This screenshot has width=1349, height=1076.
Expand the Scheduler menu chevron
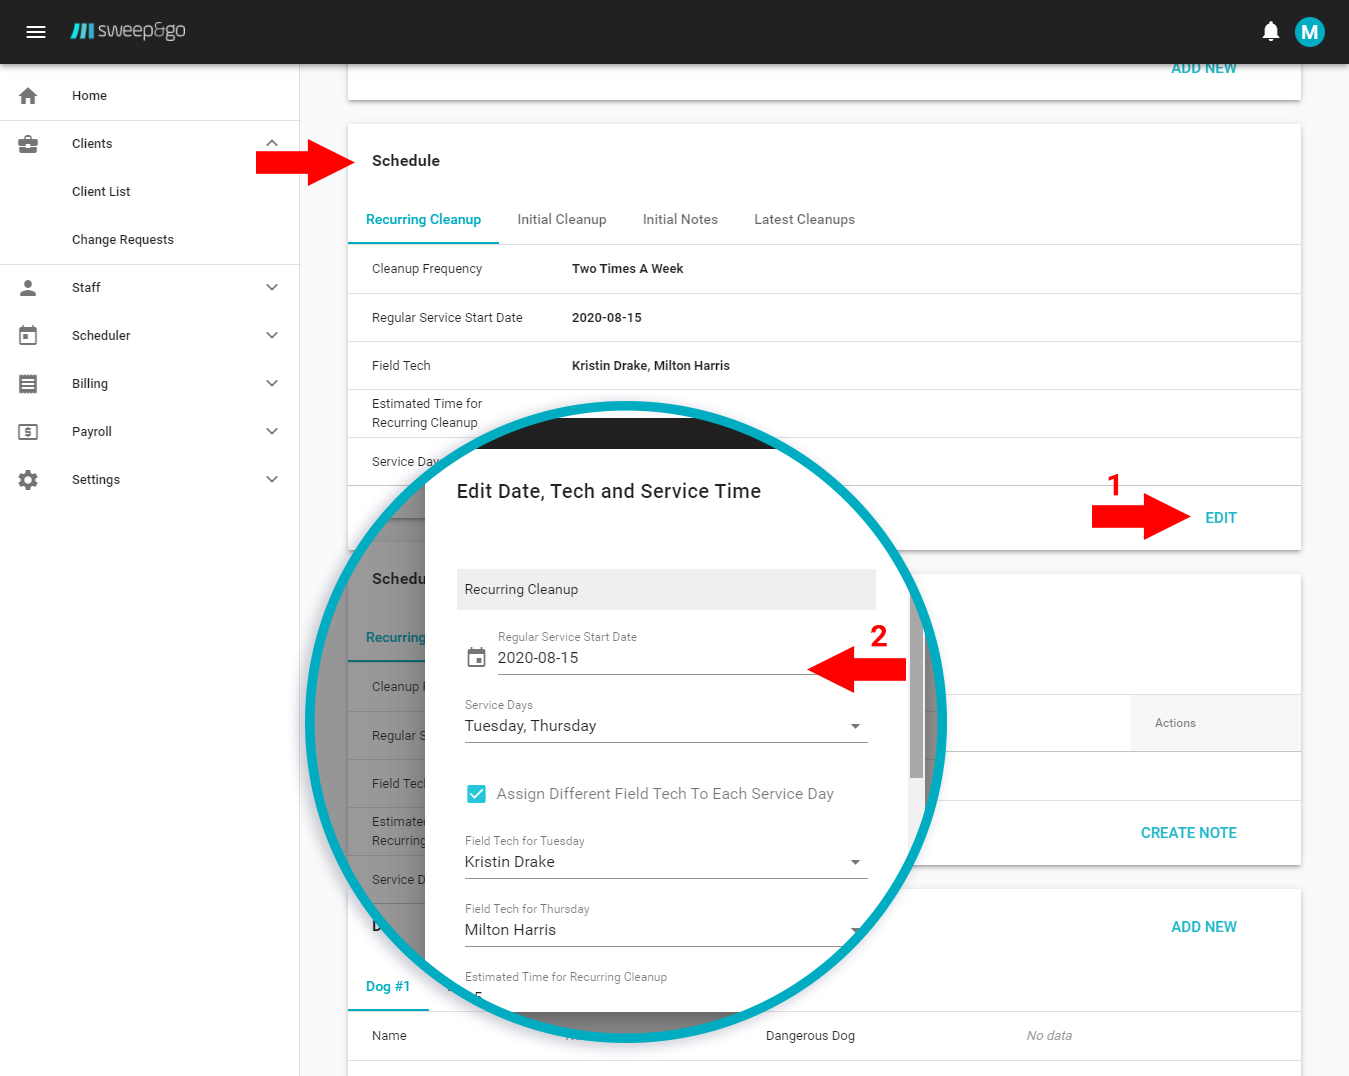[272, 335]
